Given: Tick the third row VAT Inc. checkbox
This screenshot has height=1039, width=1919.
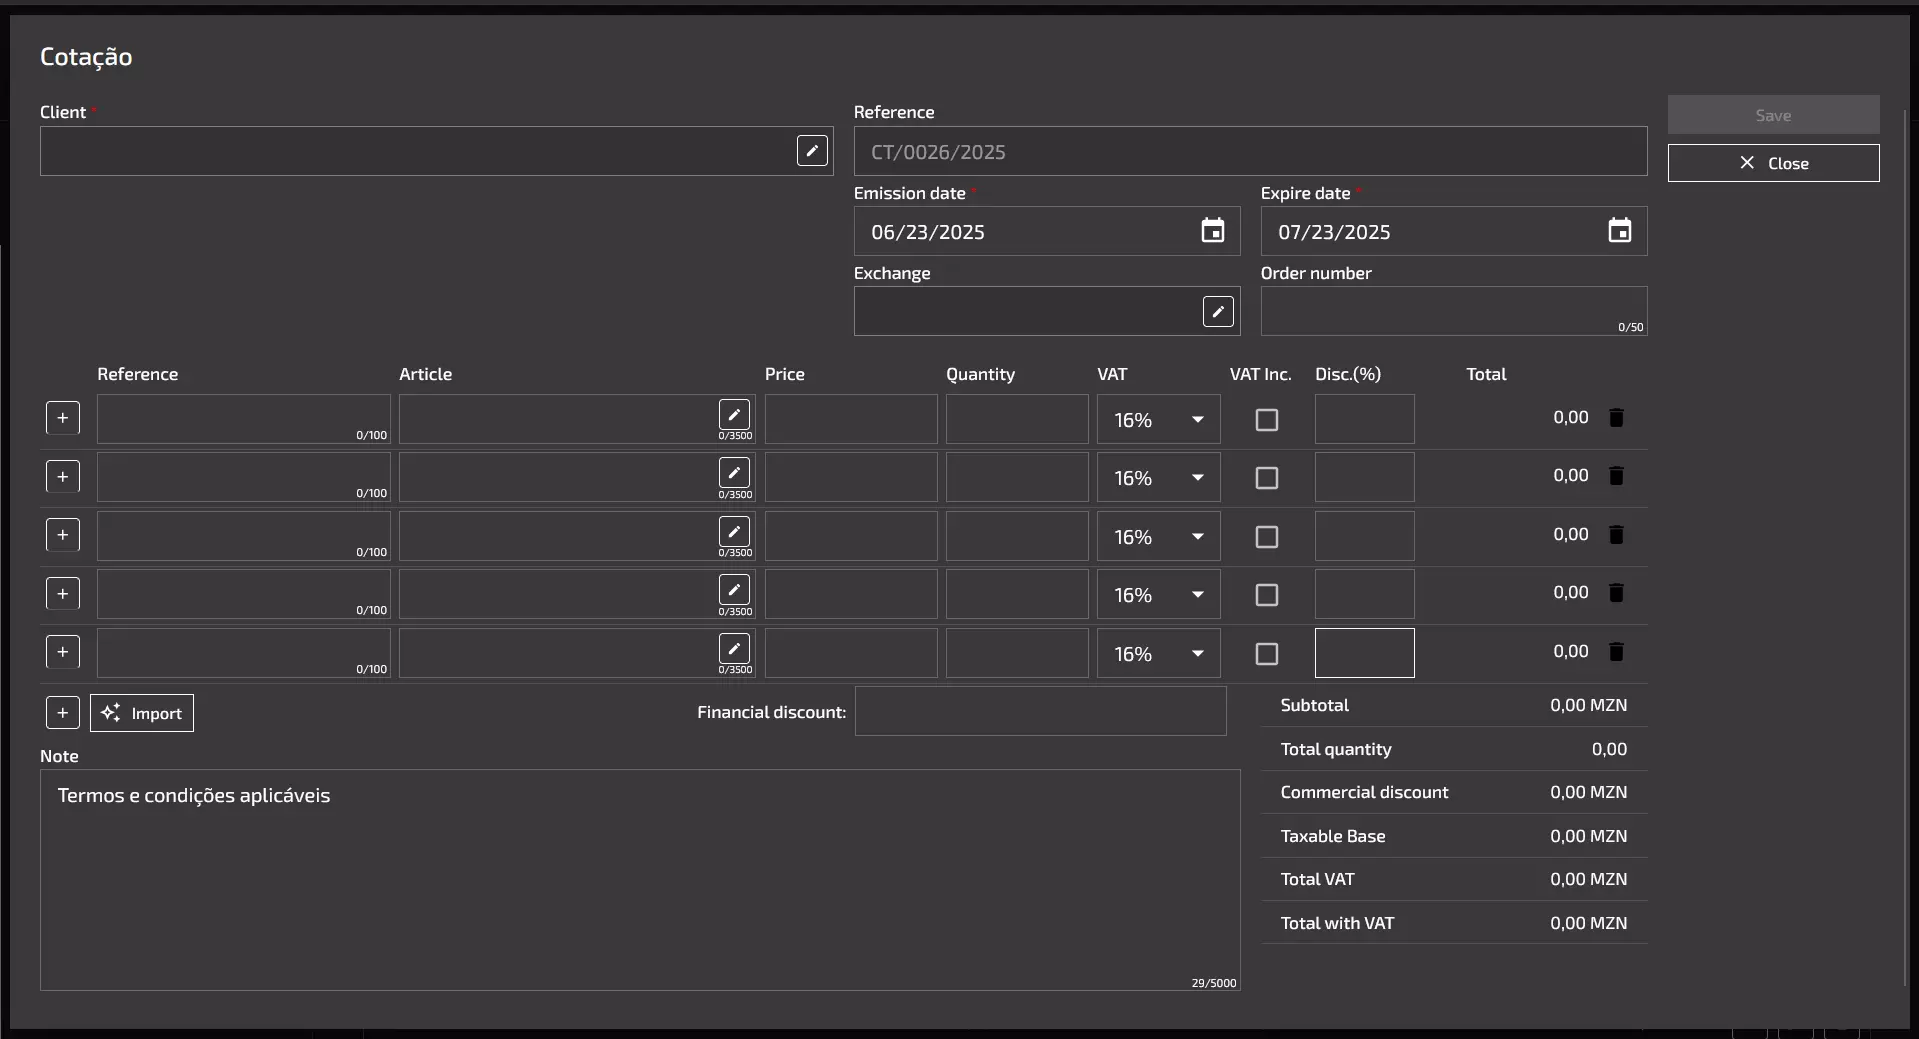Looking at the screenshot, I should coord(1267,537).
